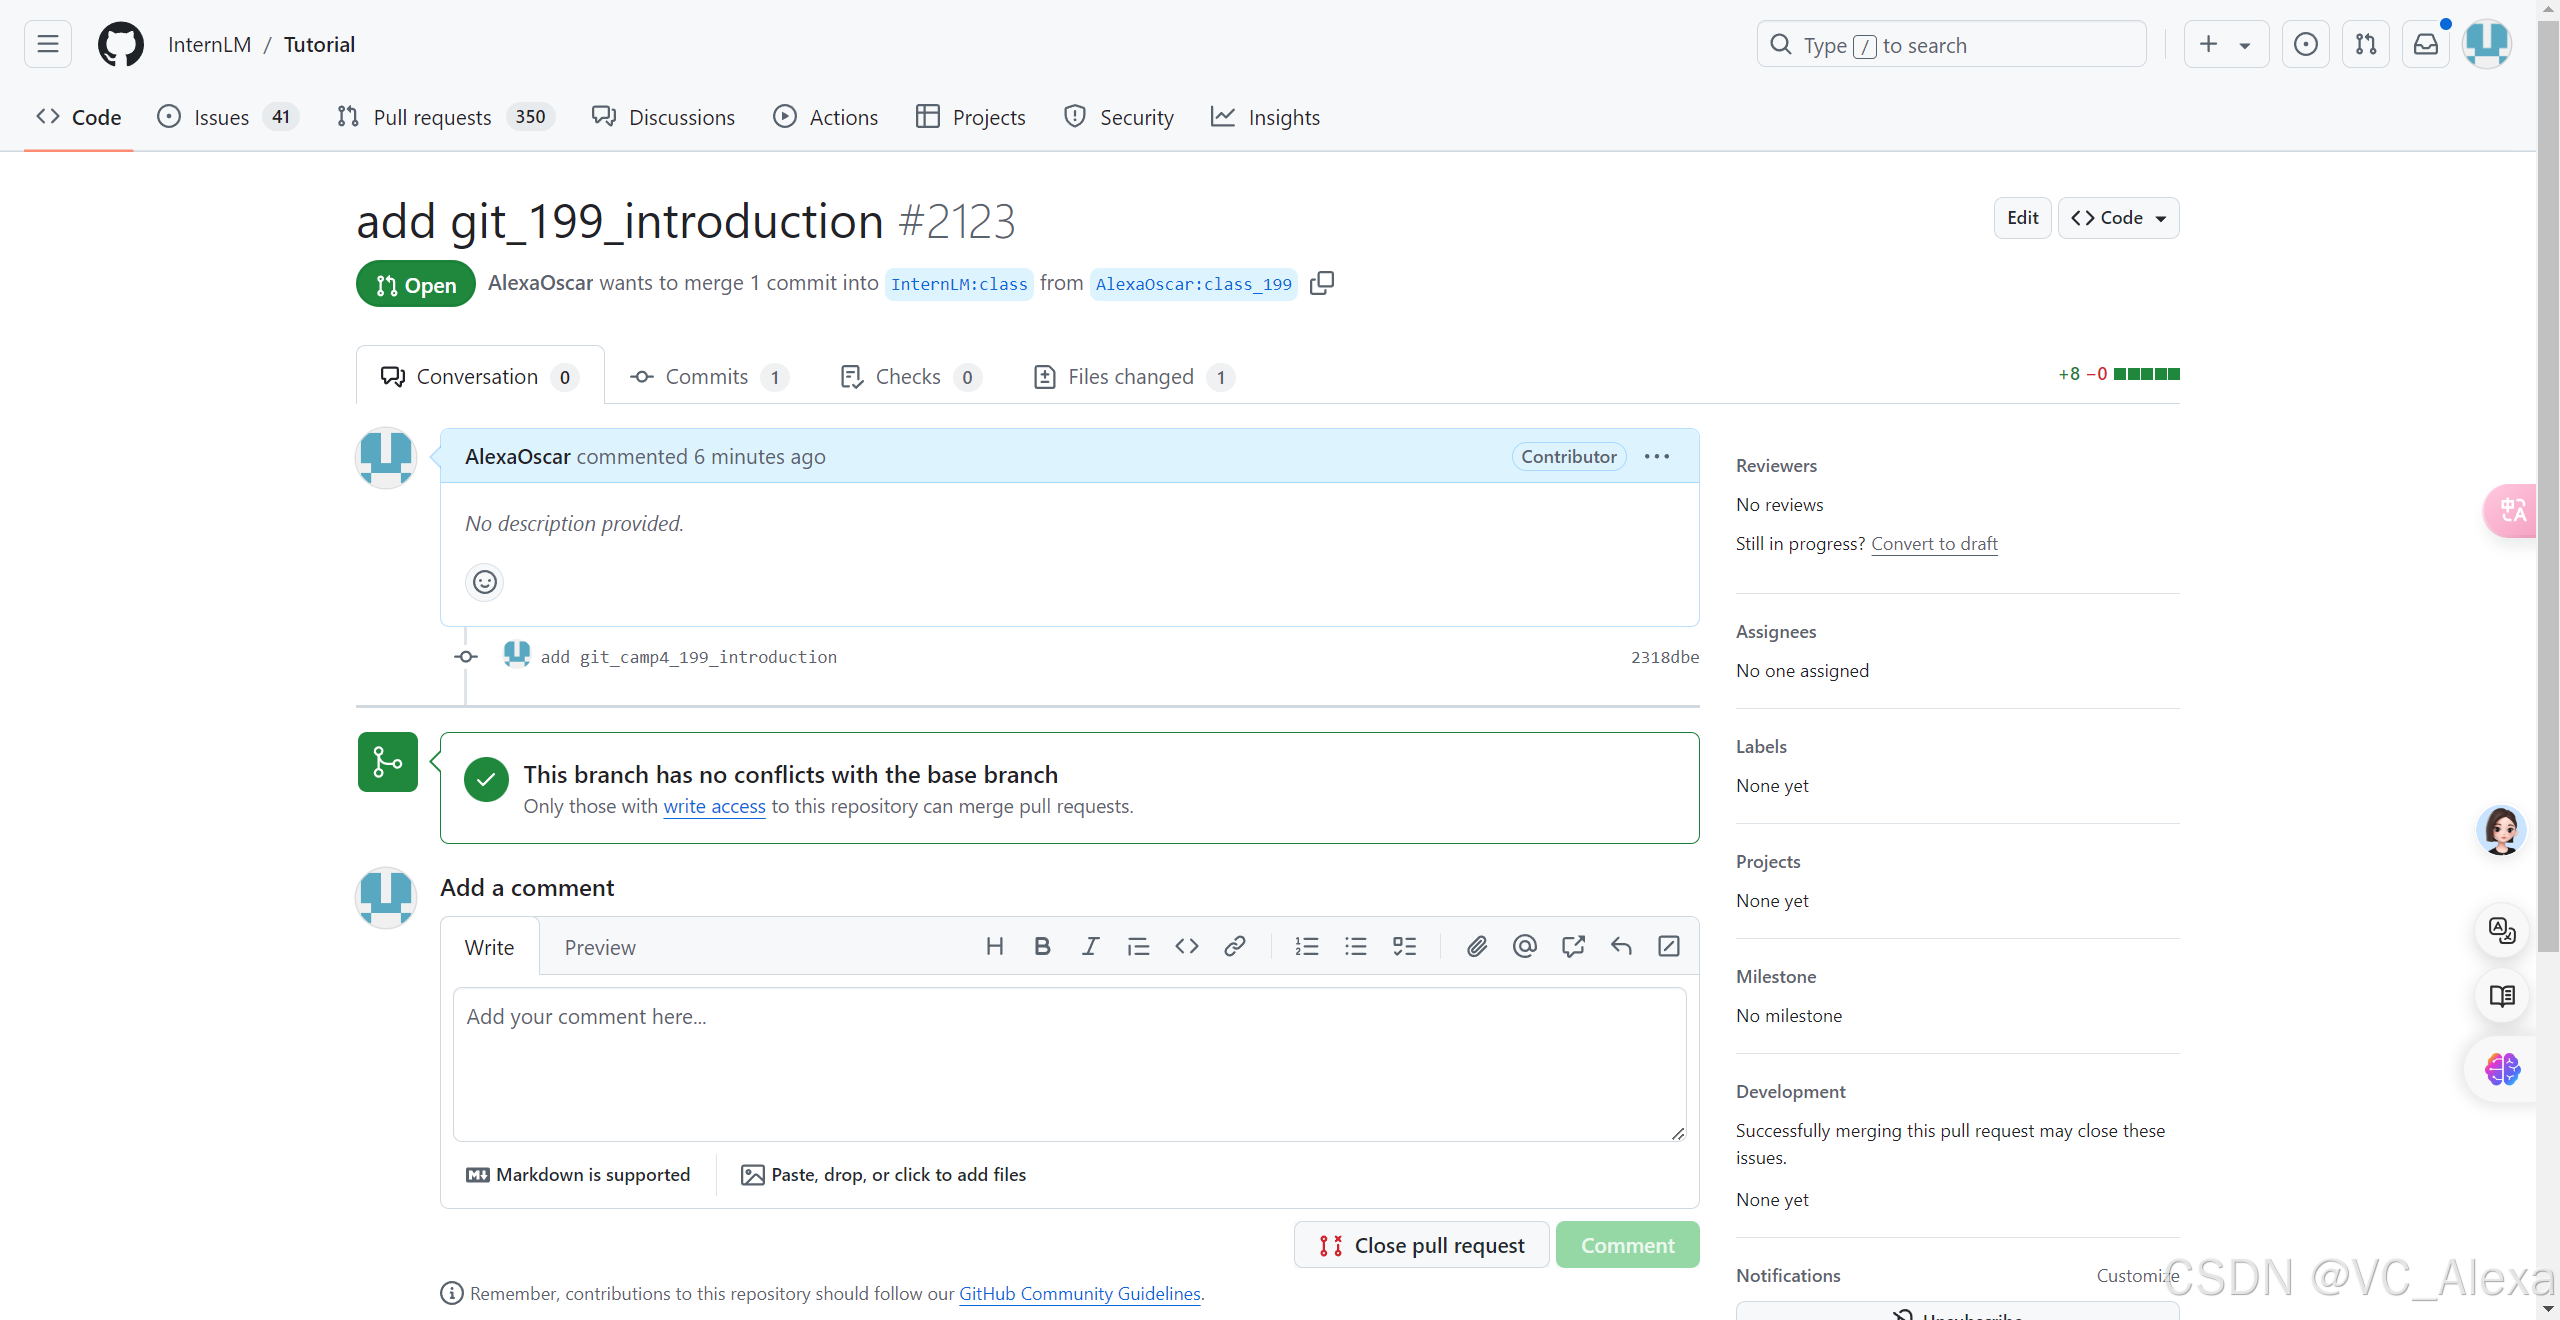
Task: Open the write access link
Action: tap(714, 806)
